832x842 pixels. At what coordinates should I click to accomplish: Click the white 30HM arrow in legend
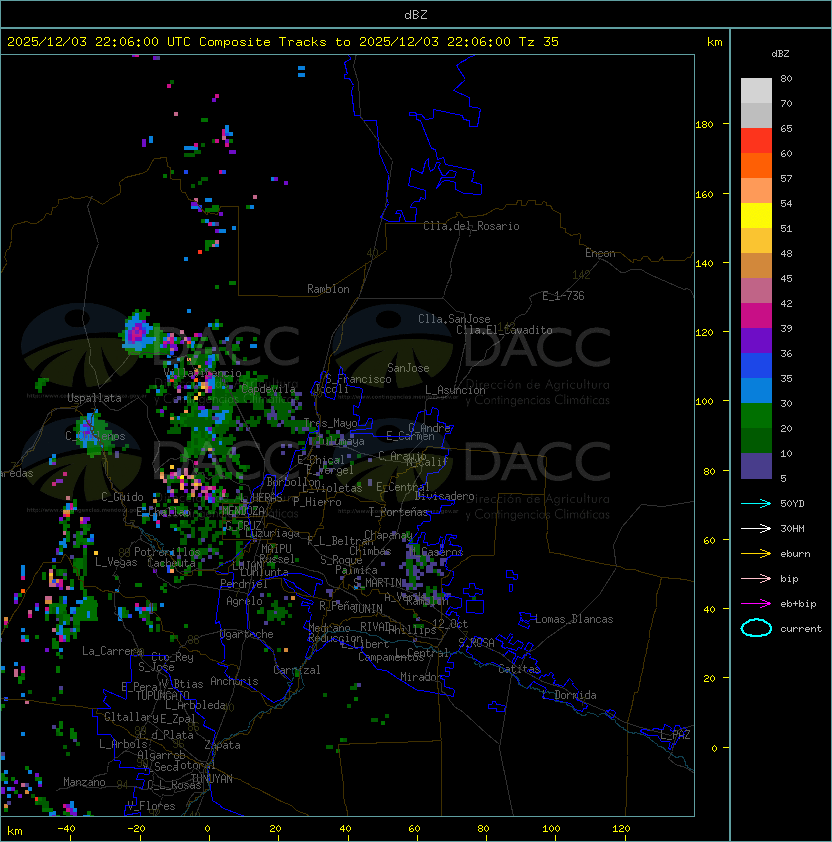[x=756, y=528]
